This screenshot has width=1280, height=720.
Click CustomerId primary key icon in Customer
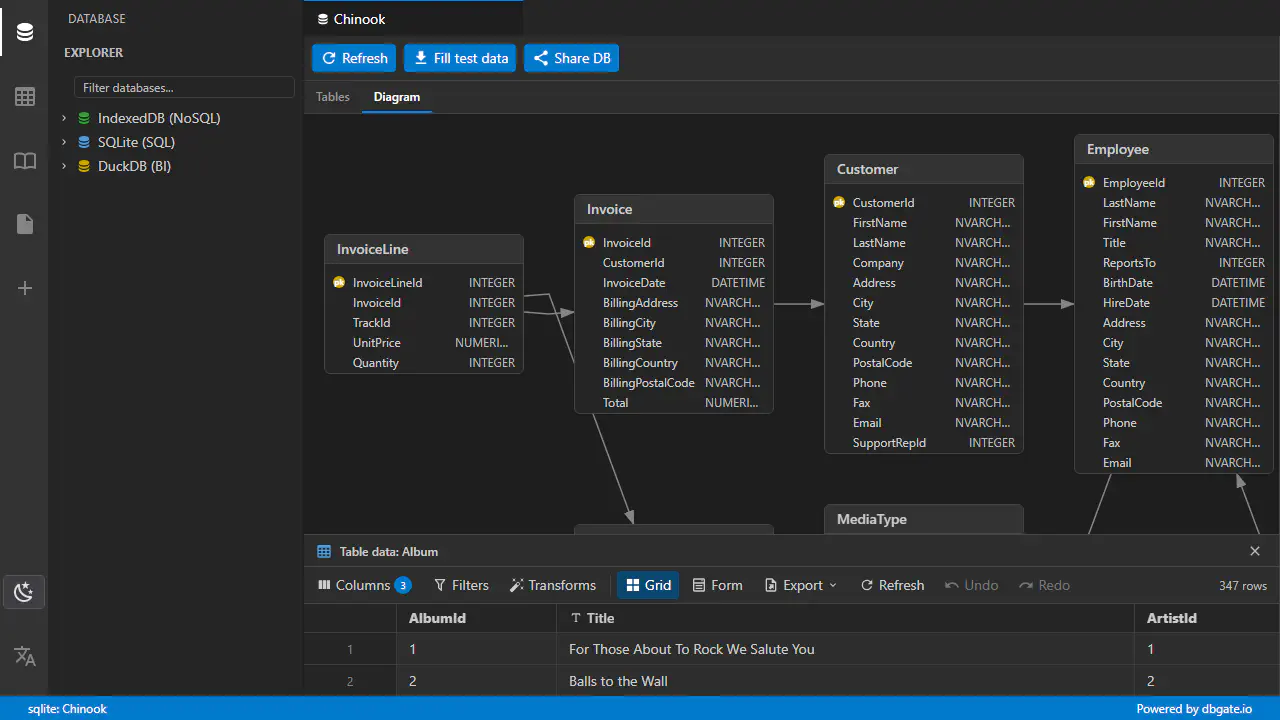(x=839, y=202)
